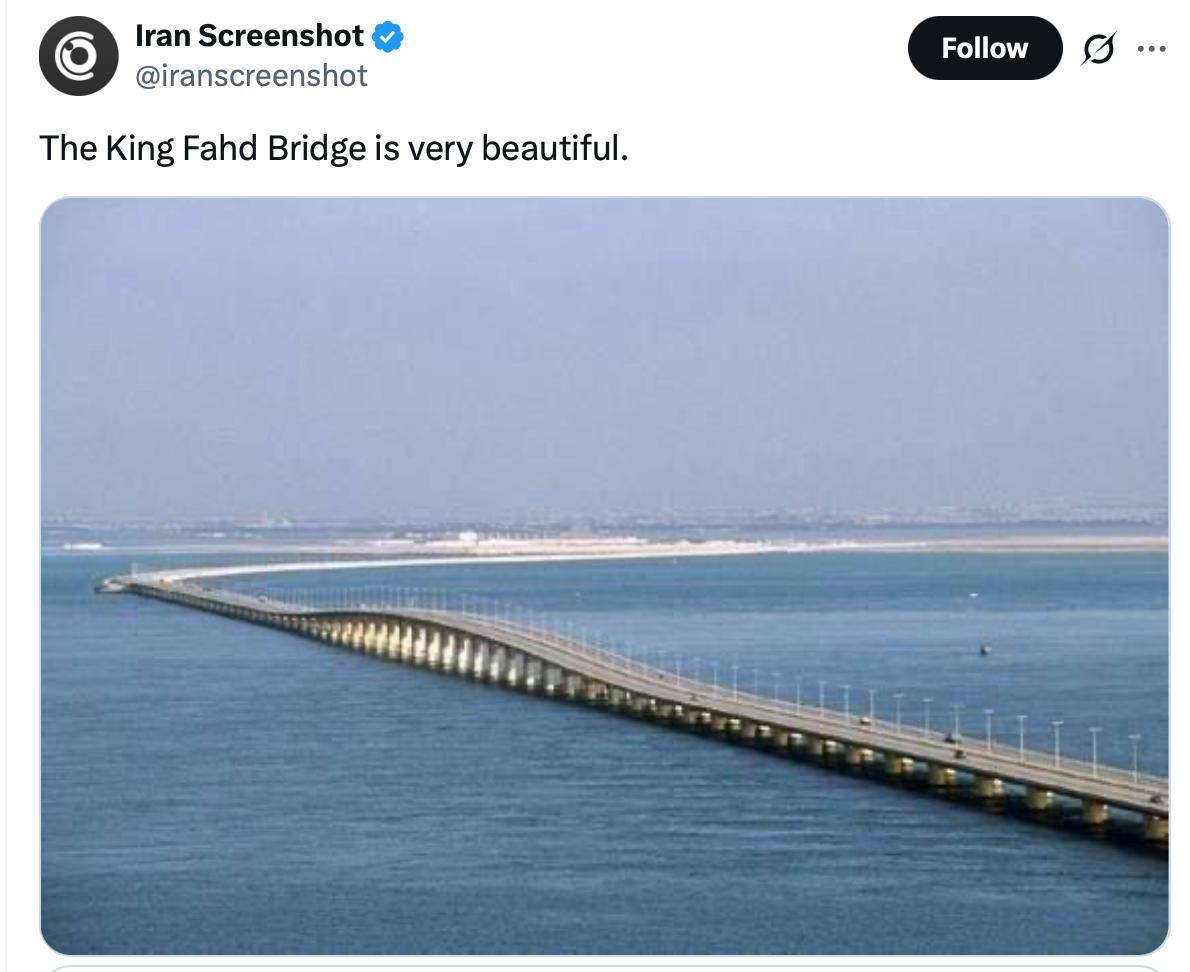Open the three-dot more options menu
Screen dimensions: 1190x972
coord(1151,48)
